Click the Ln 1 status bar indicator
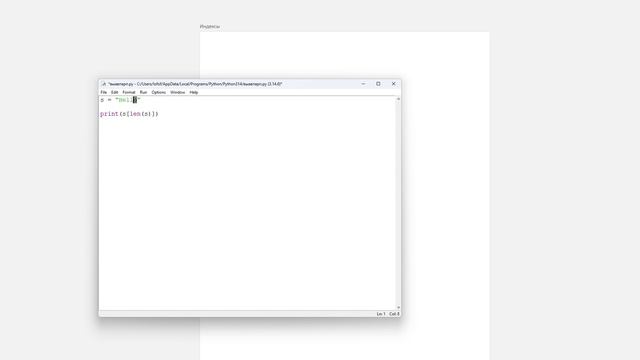The width and height of the screenshot is (640, 360). [381, 314]
